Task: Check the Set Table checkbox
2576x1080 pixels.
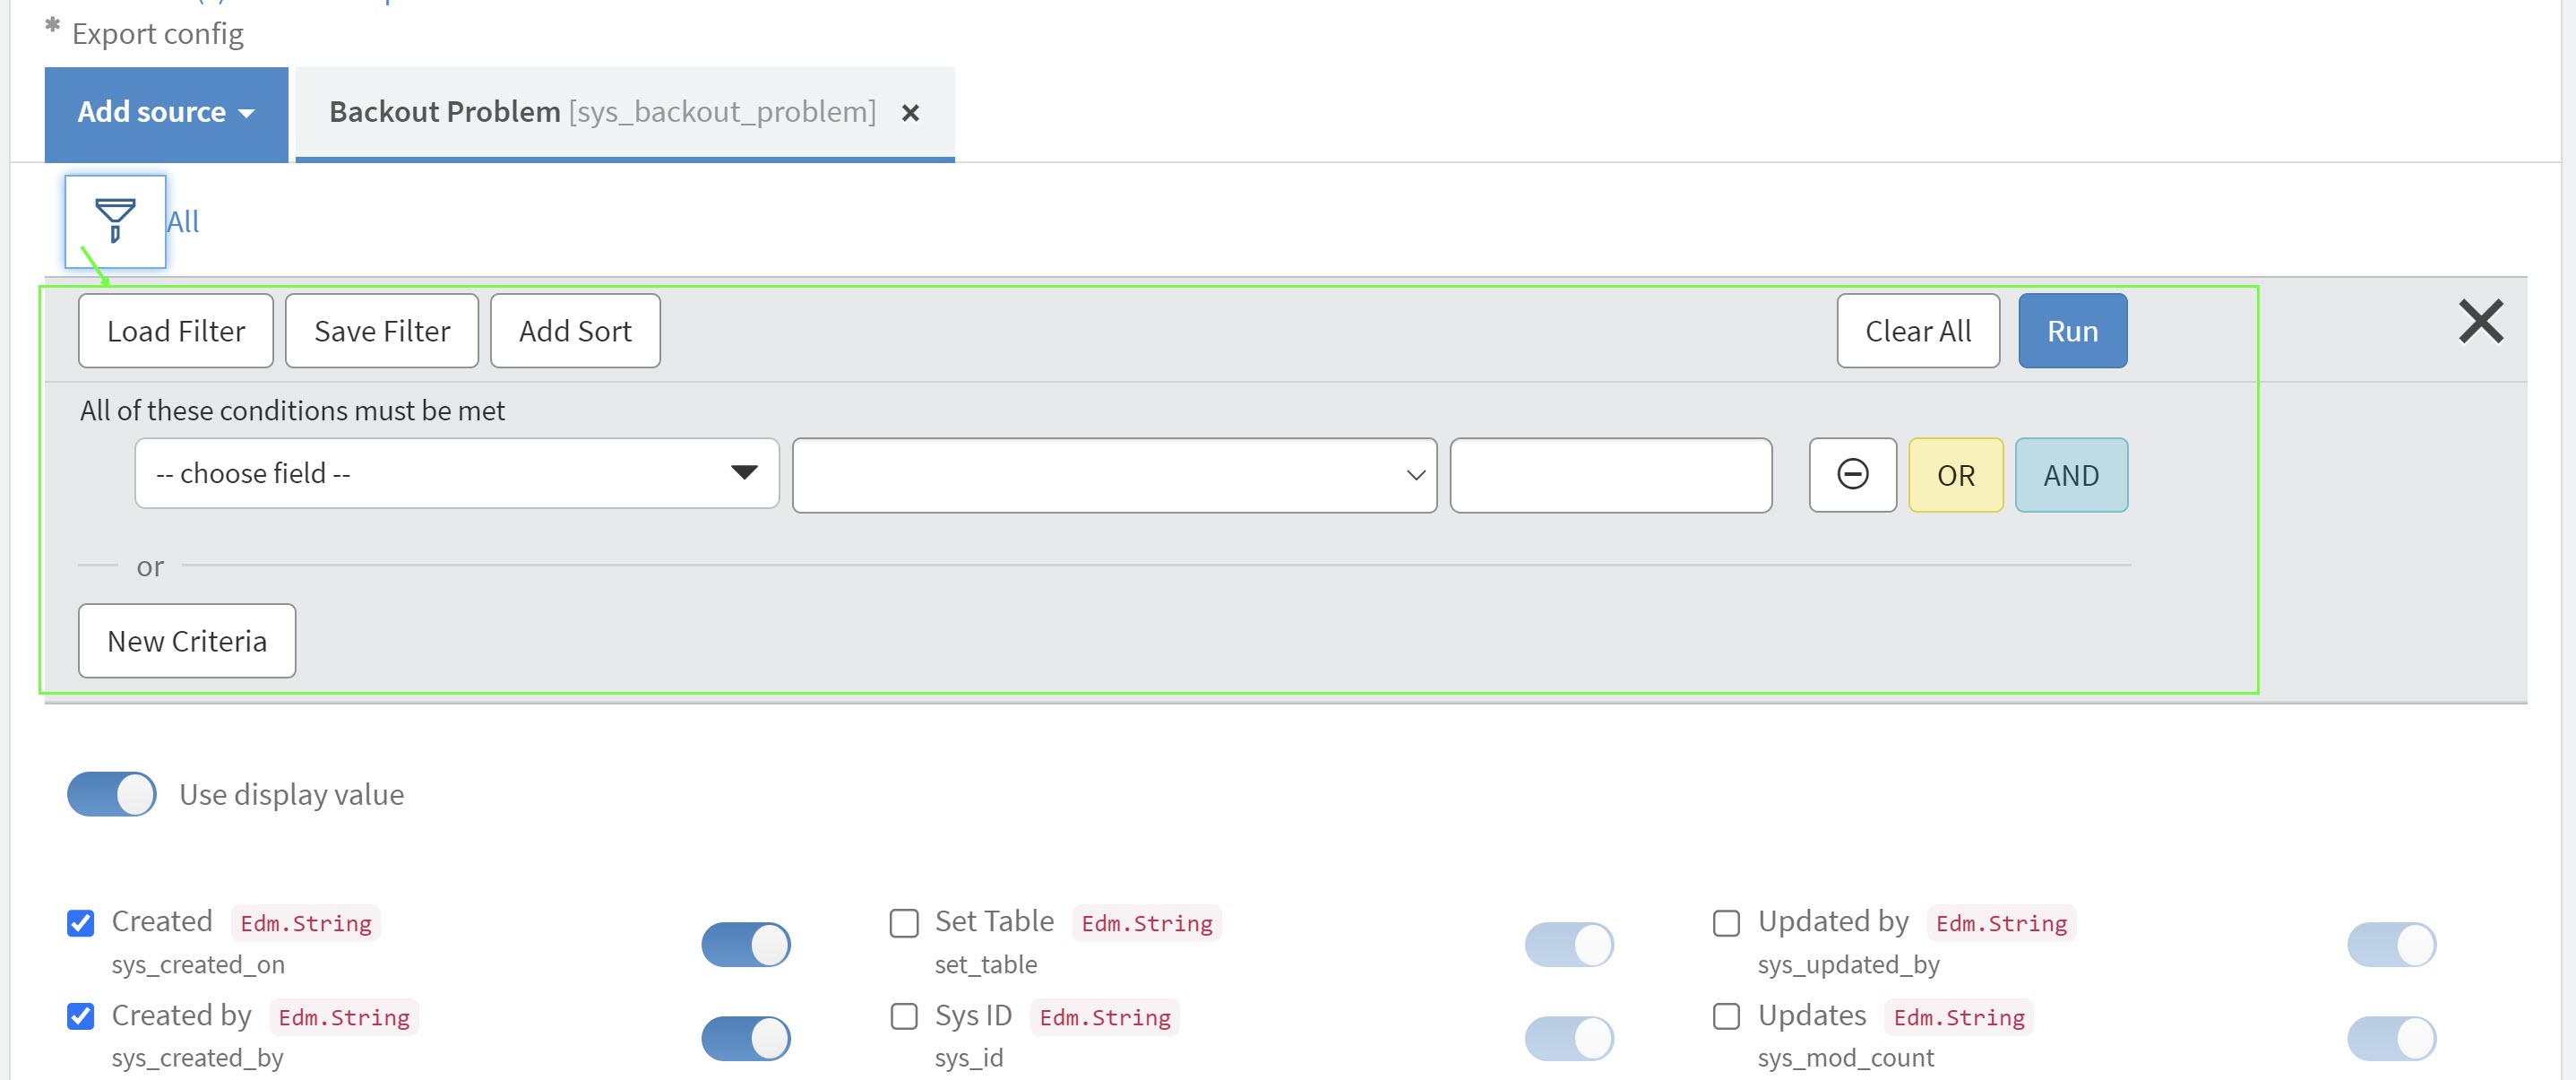Action: click(x=904, y=922)
